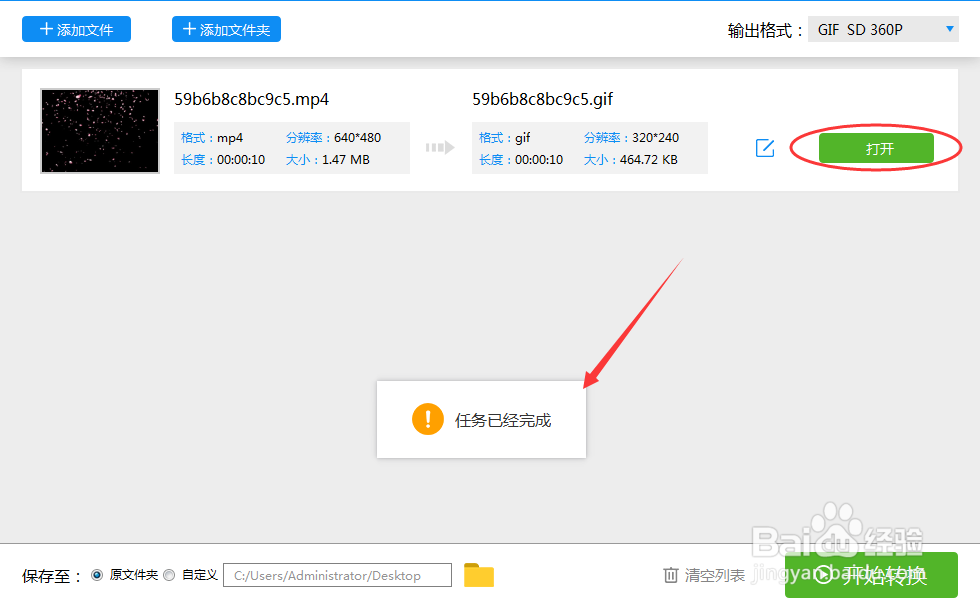Click the 任务已经完成 message text
Image resolution: width=980 pixels, height=607 pixels.
click(x=503, y=420)
